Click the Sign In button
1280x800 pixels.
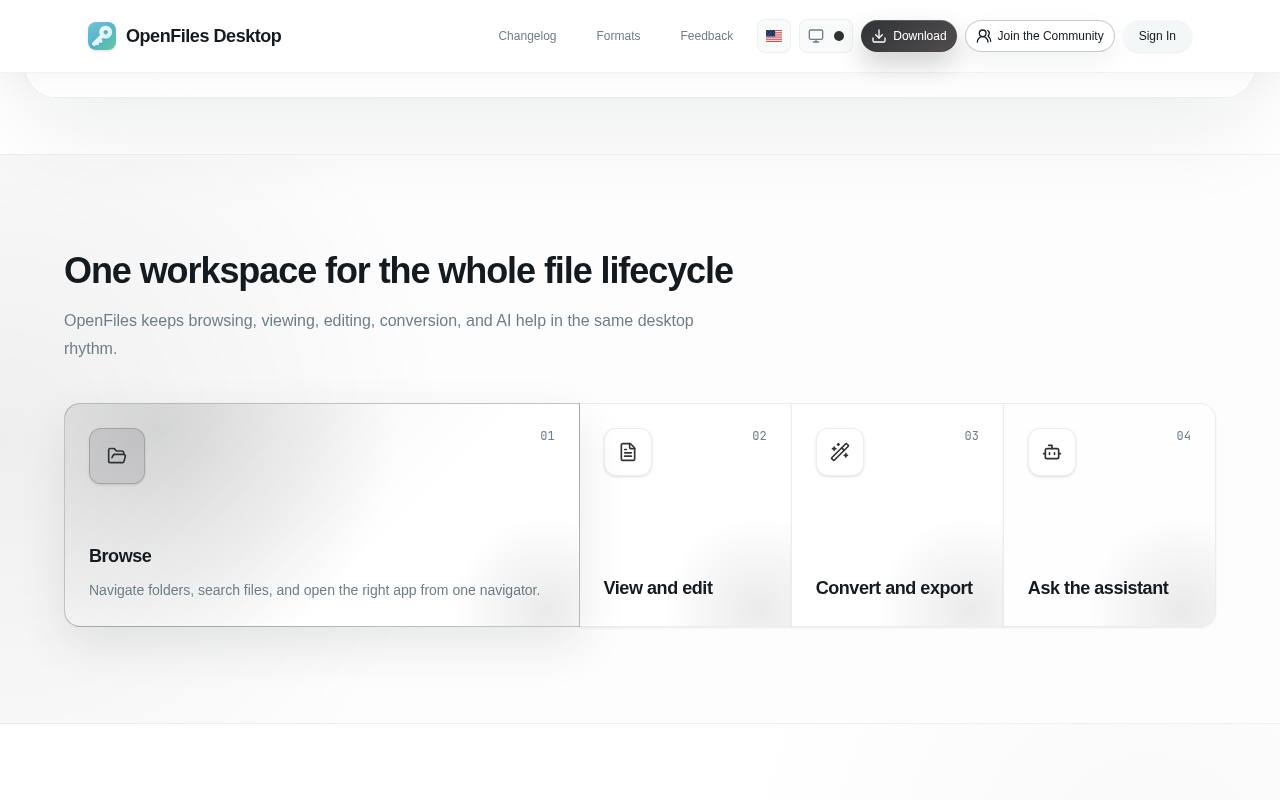tap(1157, 36)
